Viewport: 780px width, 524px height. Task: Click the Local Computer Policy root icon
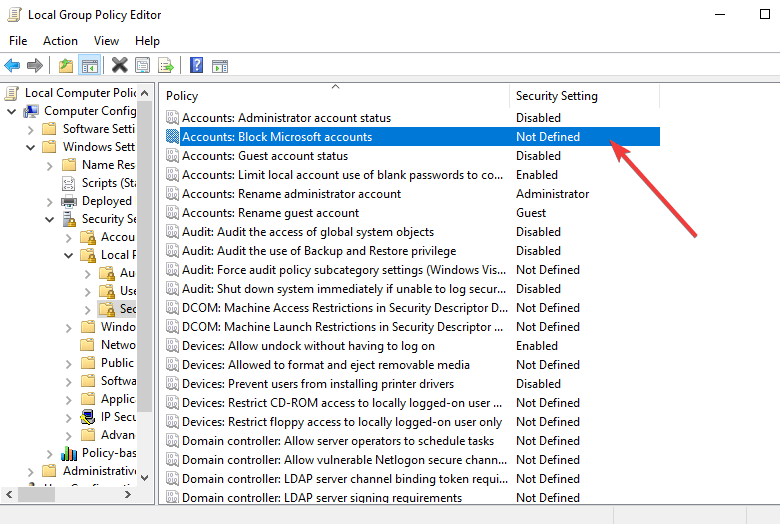pos(12,93)
